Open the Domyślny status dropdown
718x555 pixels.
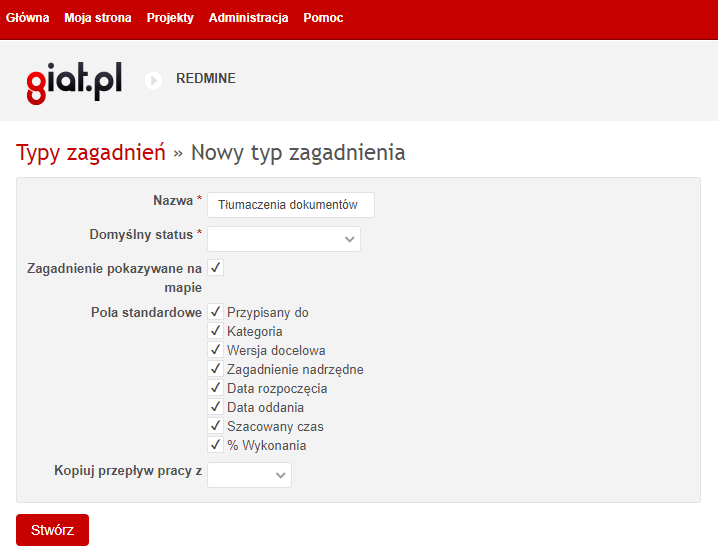(x=284, y=239)
